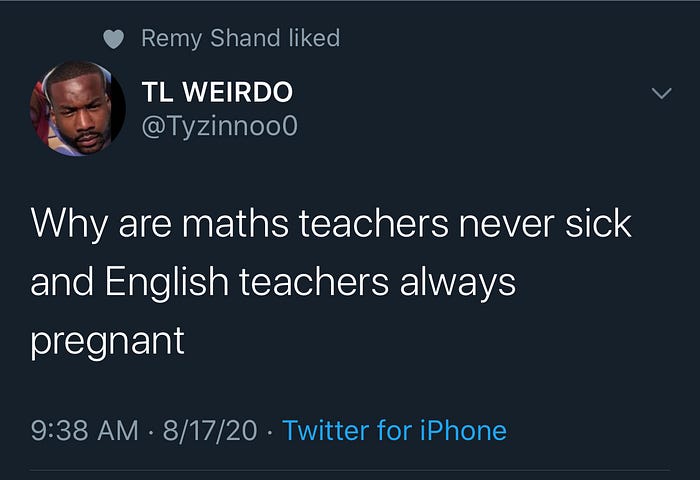This screenshot has height=480, width=700.
Task: Click the 9:38 AM timestamp
Action: (85, 431)
